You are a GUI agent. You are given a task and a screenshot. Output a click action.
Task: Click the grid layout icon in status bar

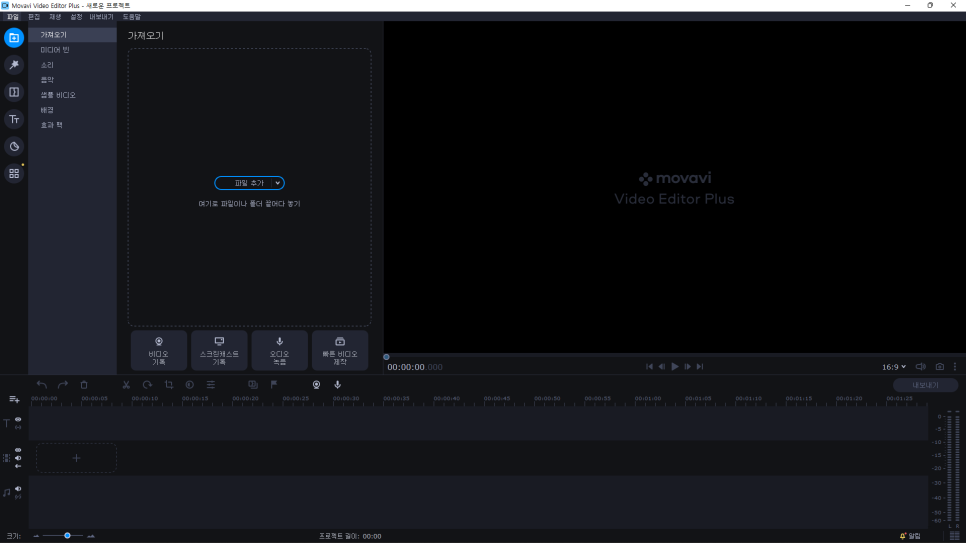954,536
